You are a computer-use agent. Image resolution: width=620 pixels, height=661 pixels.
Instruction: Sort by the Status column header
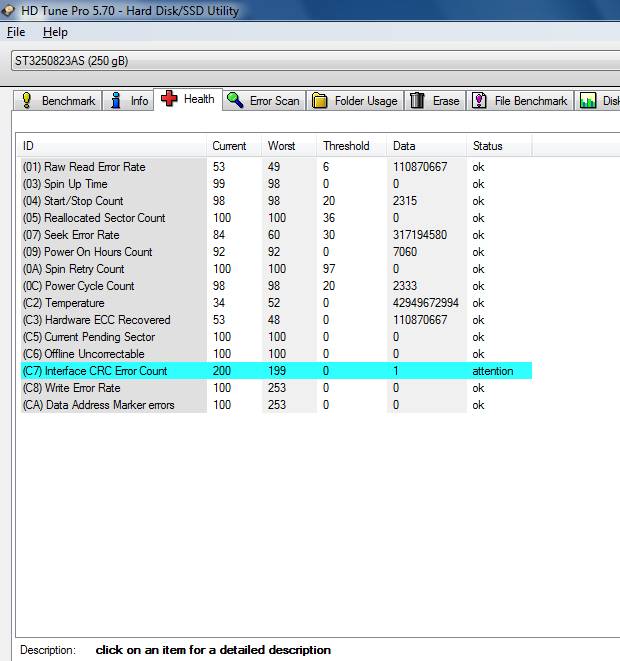(x=499, y=146)
